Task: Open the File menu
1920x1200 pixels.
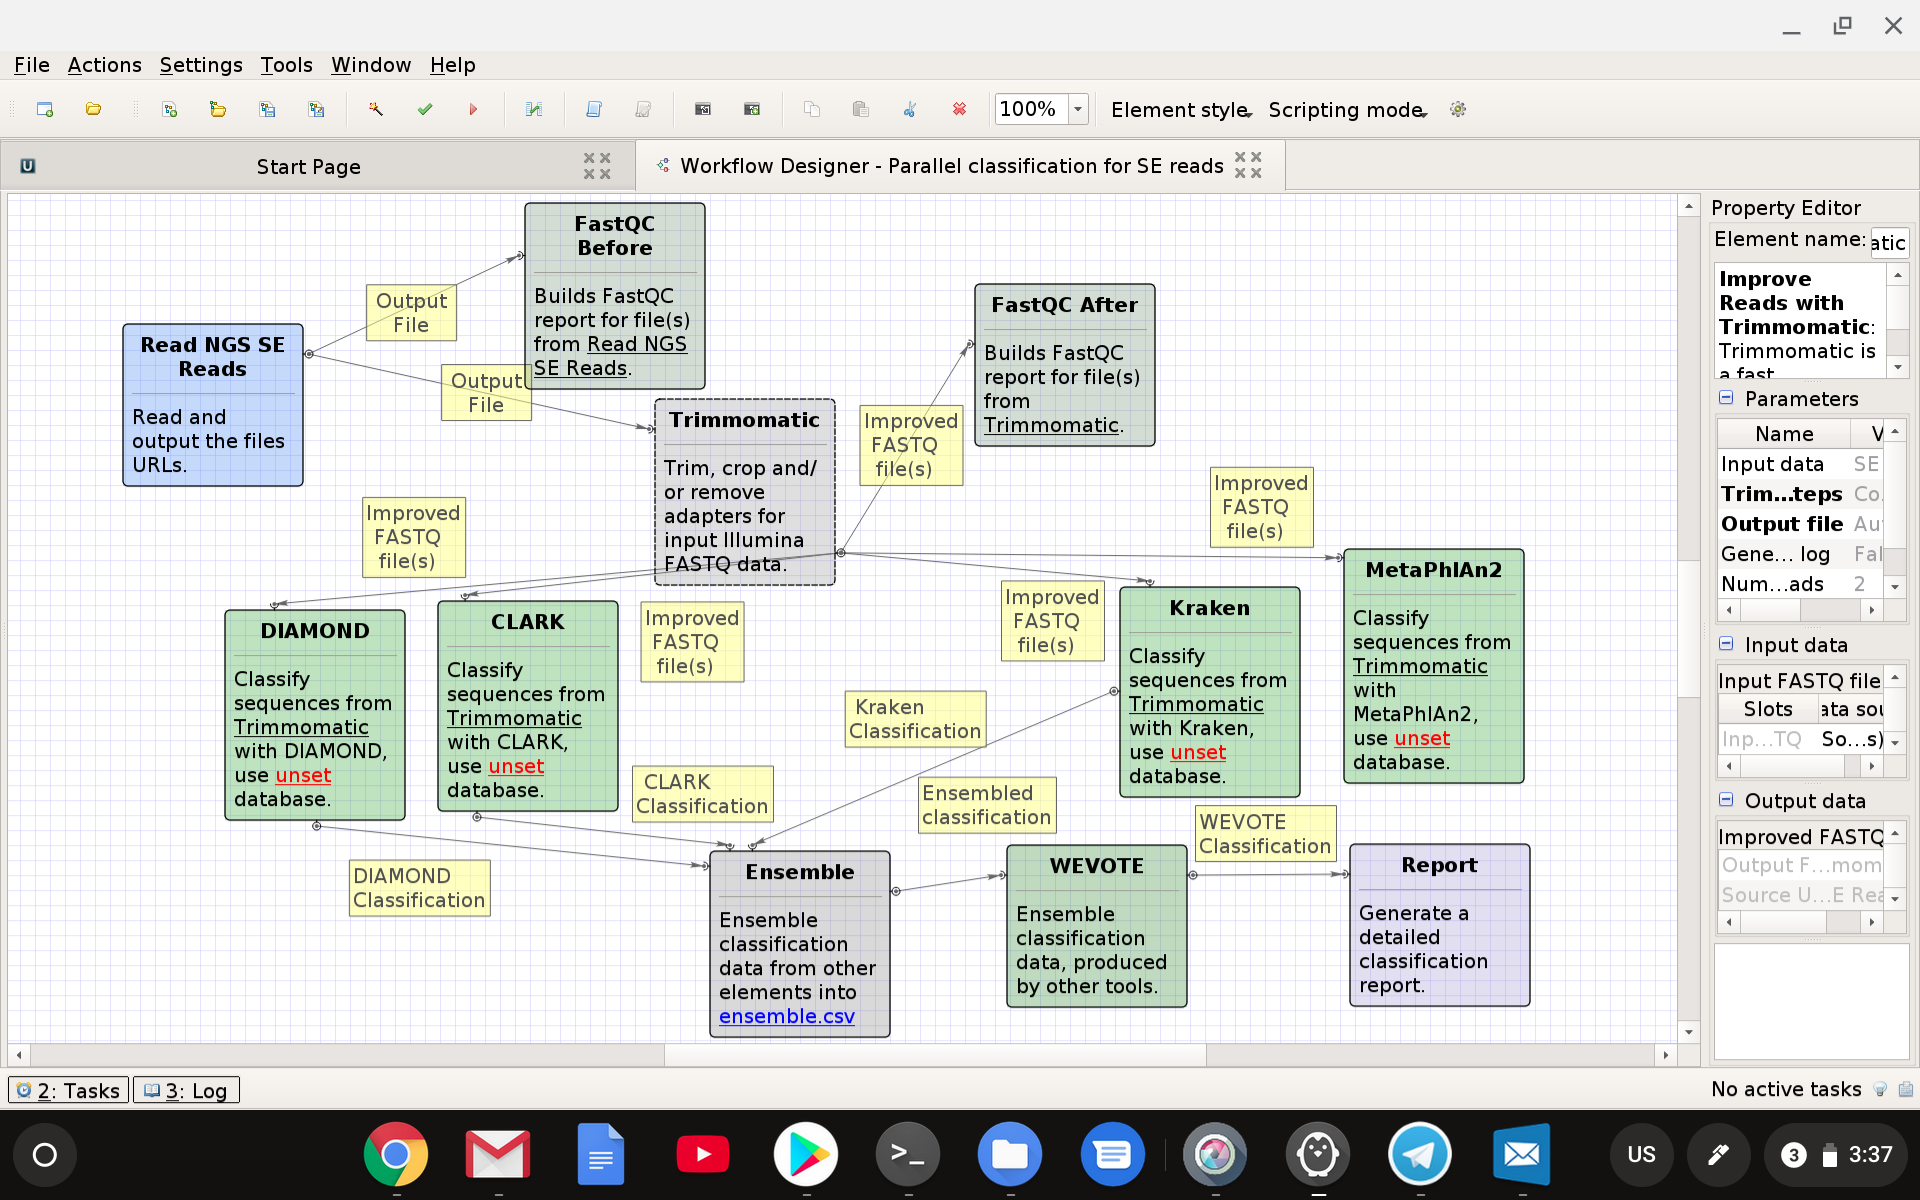Action: tap(31, 65)
